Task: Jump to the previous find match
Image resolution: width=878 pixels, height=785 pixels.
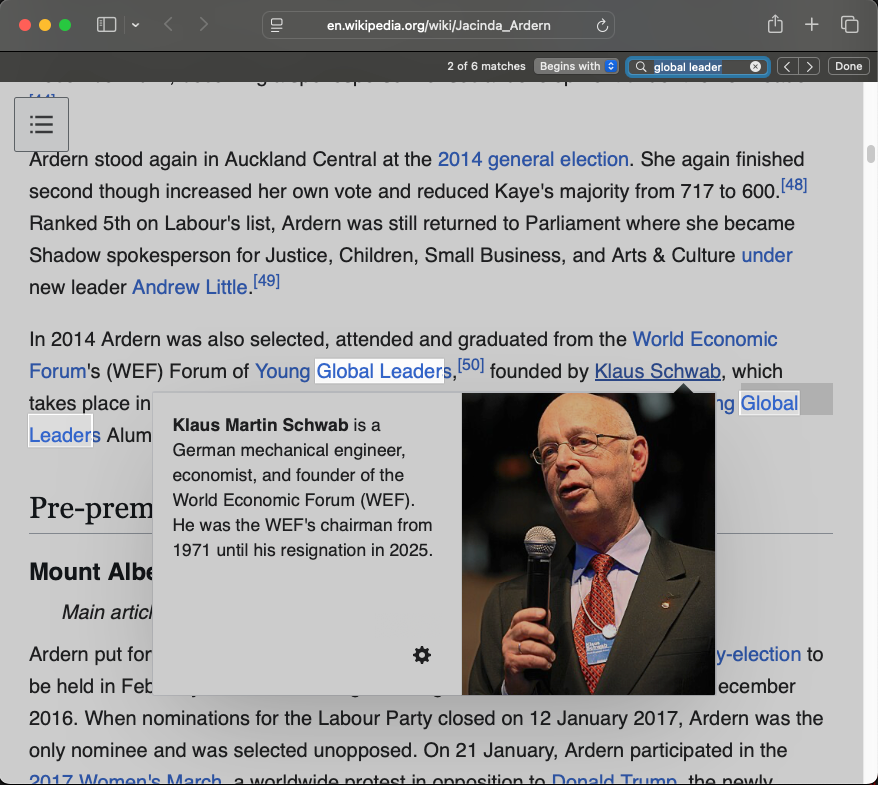Action: (x=787, y=67)
